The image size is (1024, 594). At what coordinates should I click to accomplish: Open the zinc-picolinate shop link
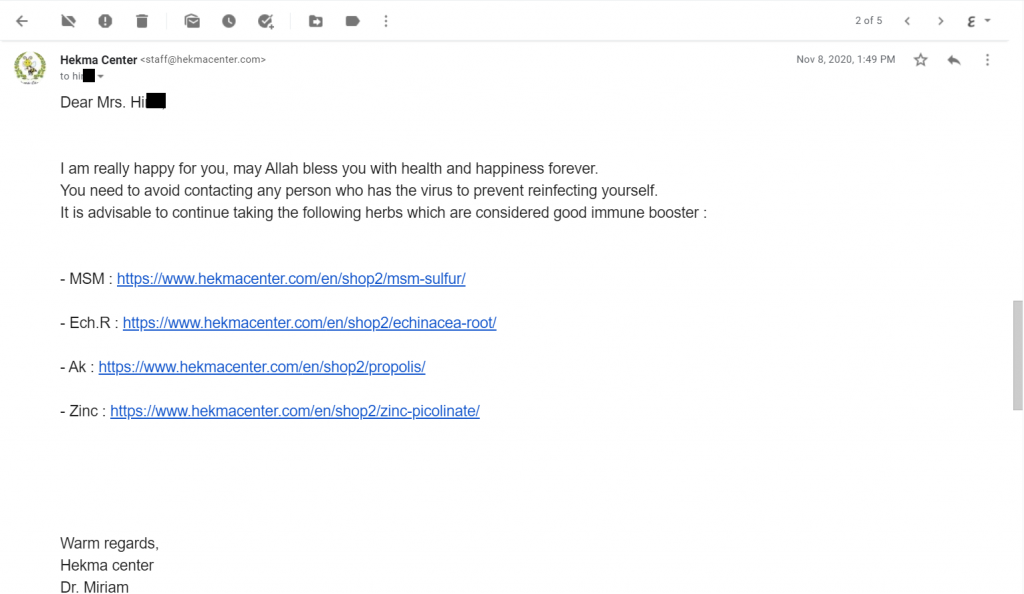point(295,411)
